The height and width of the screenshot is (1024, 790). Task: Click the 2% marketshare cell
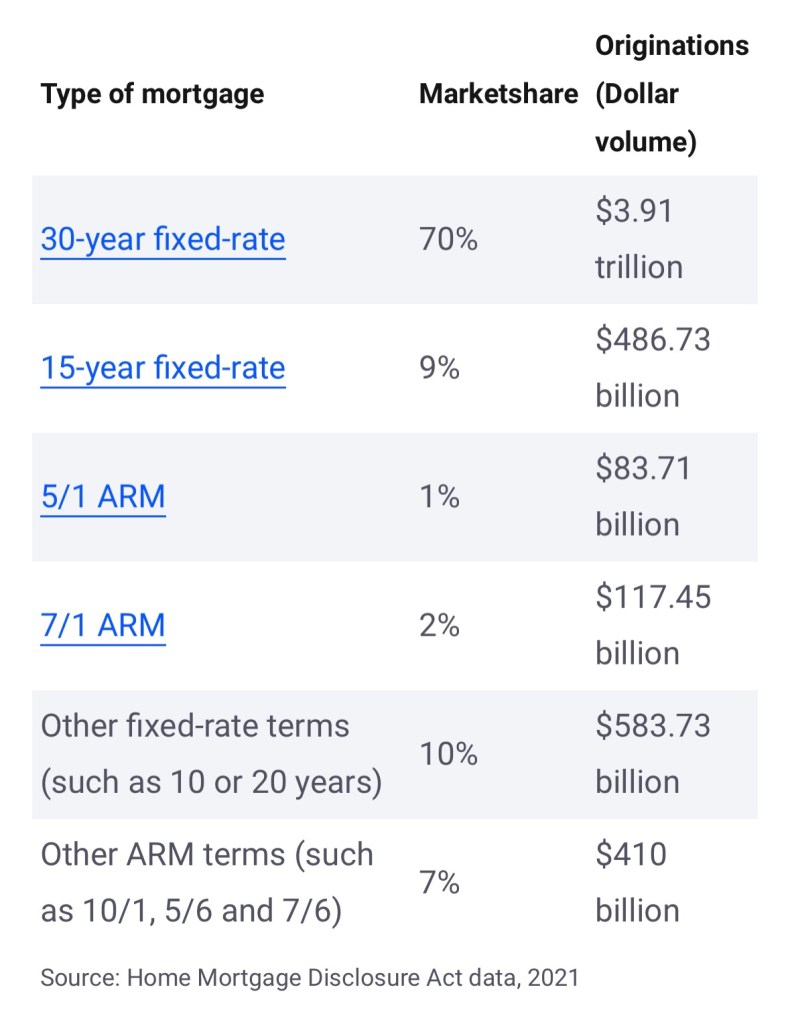[439, 626]
